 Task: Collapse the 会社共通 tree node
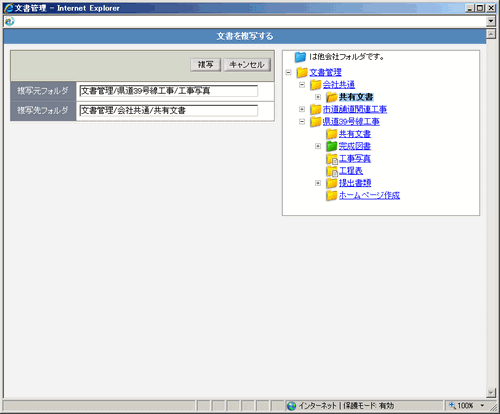302,85
